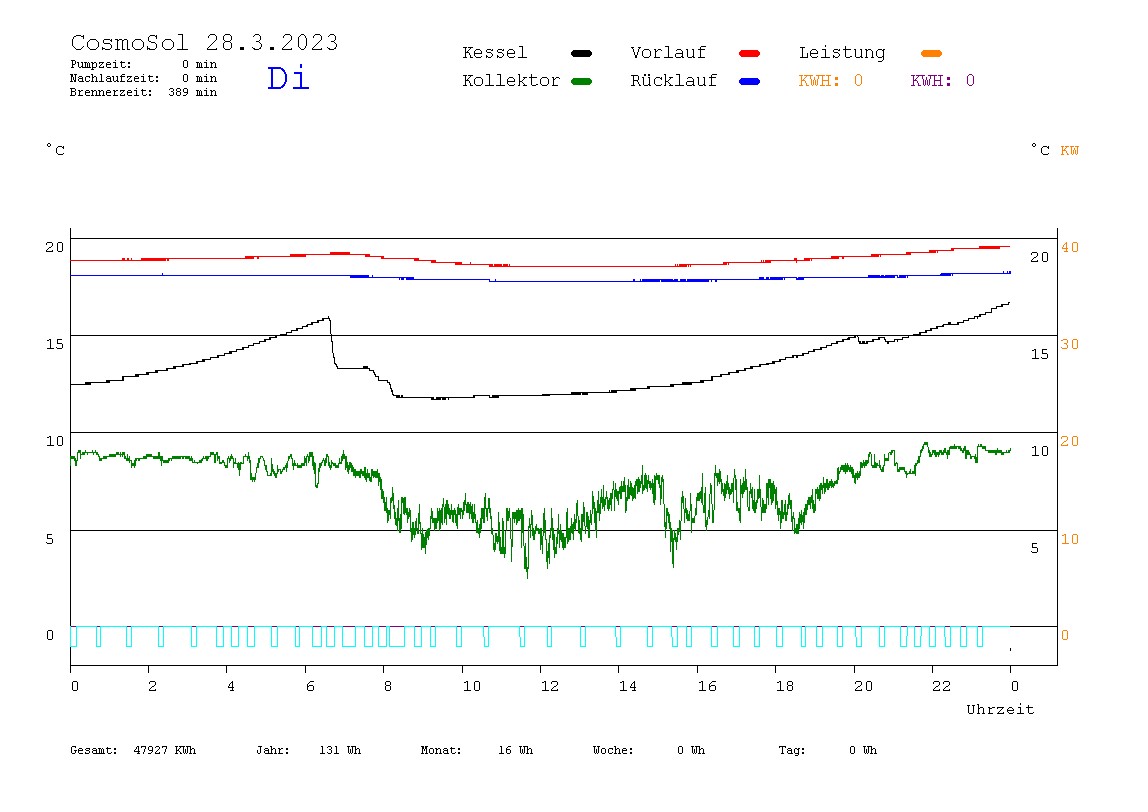Click the red Vorlauf legend swatch
This screenshot has width=1148, height=812.
[x=749, y=53]
